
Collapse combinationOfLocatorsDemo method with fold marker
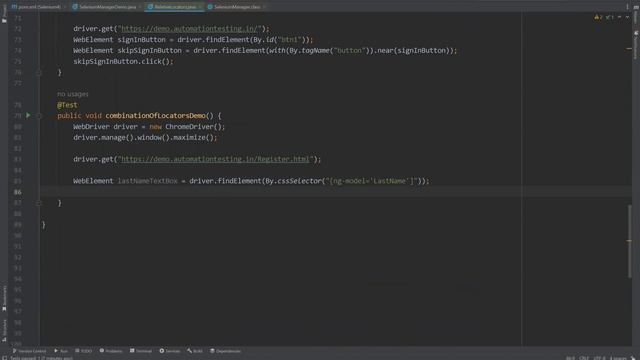[x=39, y=116]
